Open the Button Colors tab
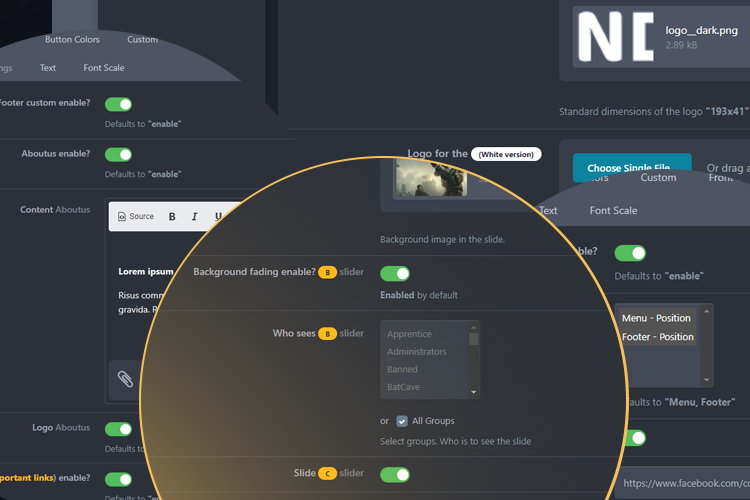The image size is (750, 500). point(72,40)
